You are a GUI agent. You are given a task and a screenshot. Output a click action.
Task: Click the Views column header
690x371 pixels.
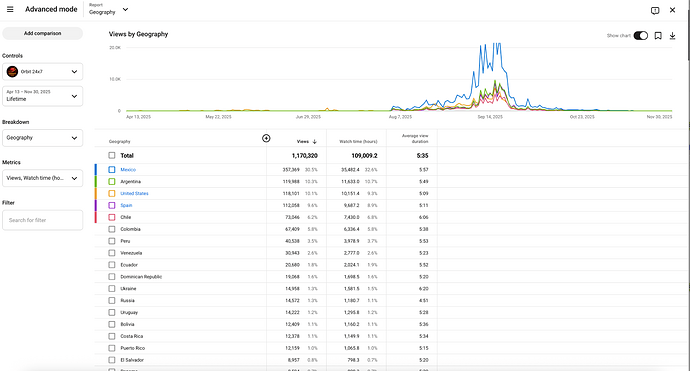(x=302, y=142)
